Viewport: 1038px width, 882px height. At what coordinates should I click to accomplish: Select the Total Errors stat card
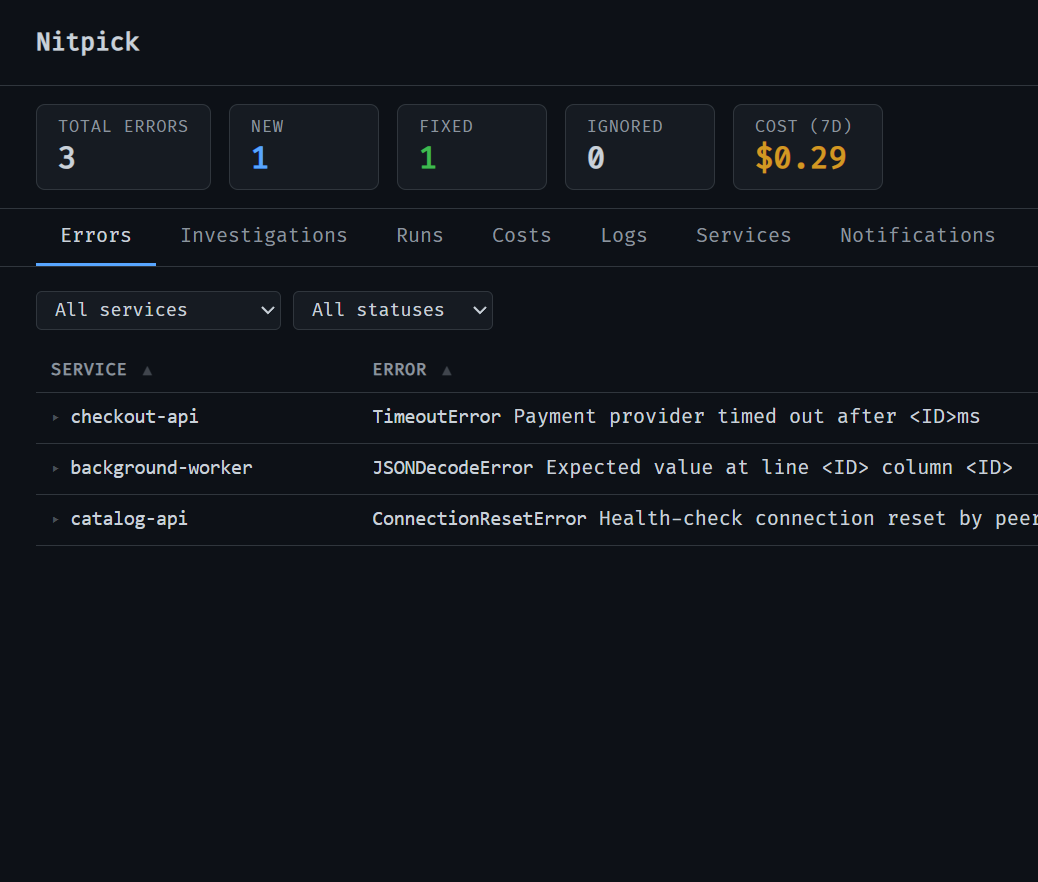(124, 147)
